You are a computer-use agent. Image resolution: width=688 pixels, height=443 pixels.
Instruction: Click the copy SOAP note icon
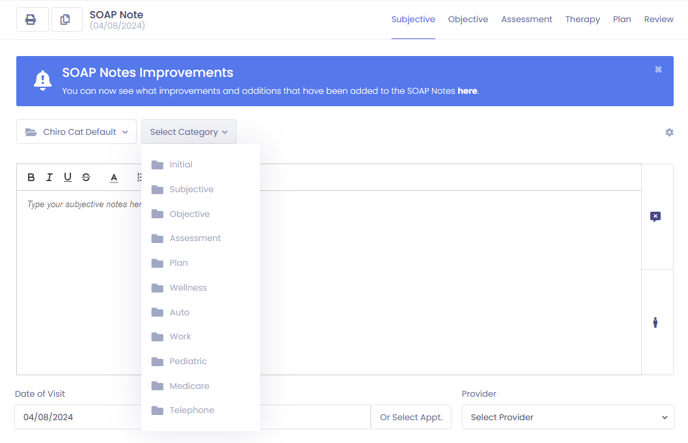[x=67, y=20]
